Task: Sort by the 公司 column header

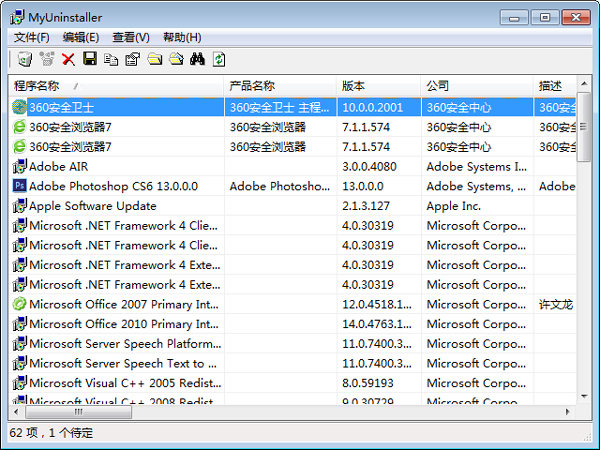Action: (477, 86)
